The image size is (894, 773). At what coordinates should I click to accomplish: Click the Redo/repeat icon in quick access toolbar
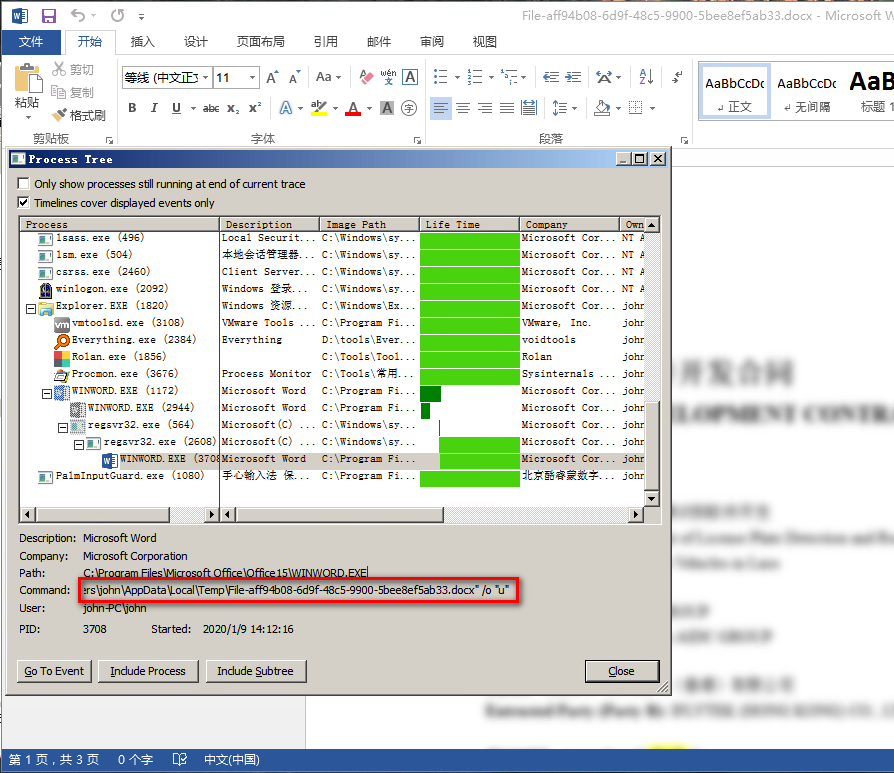pos(117,15)
